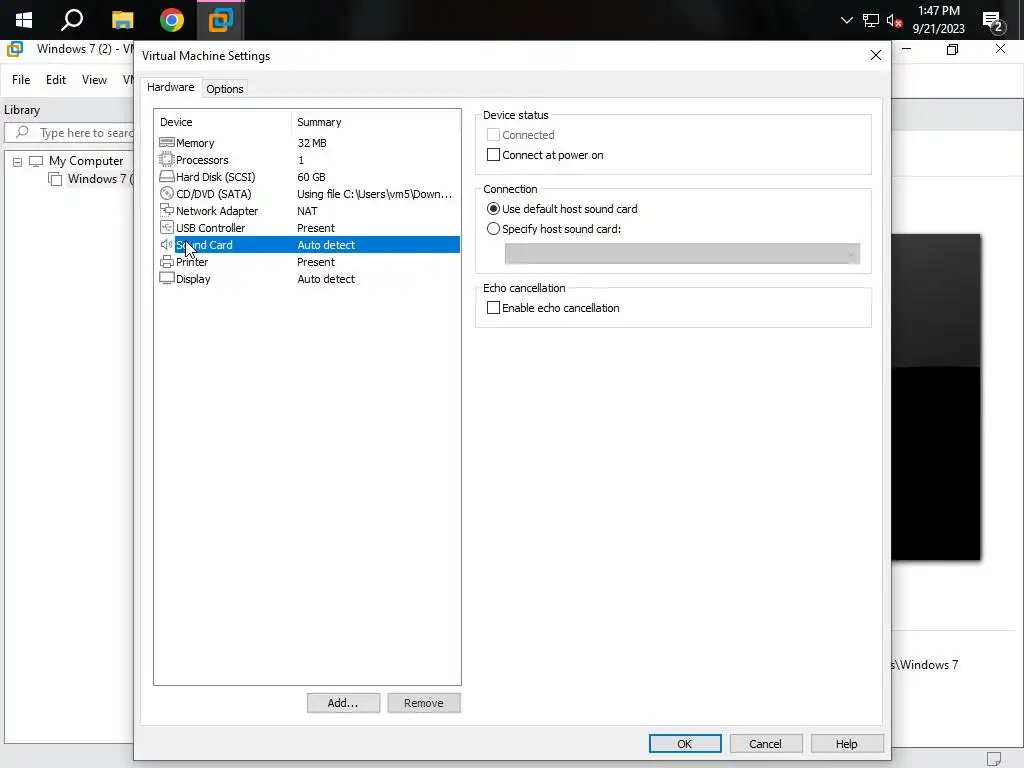
Task: Click the Windows 7 VM icon in Library
Action: (x=56, y=179)
